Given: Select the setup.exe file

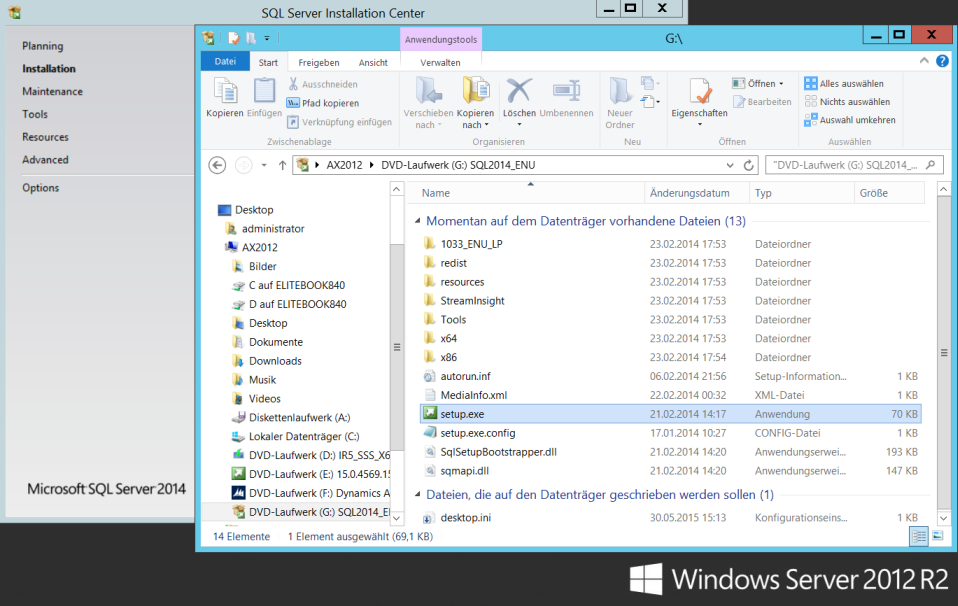Looking at the screenshot, I should (462, 414).
